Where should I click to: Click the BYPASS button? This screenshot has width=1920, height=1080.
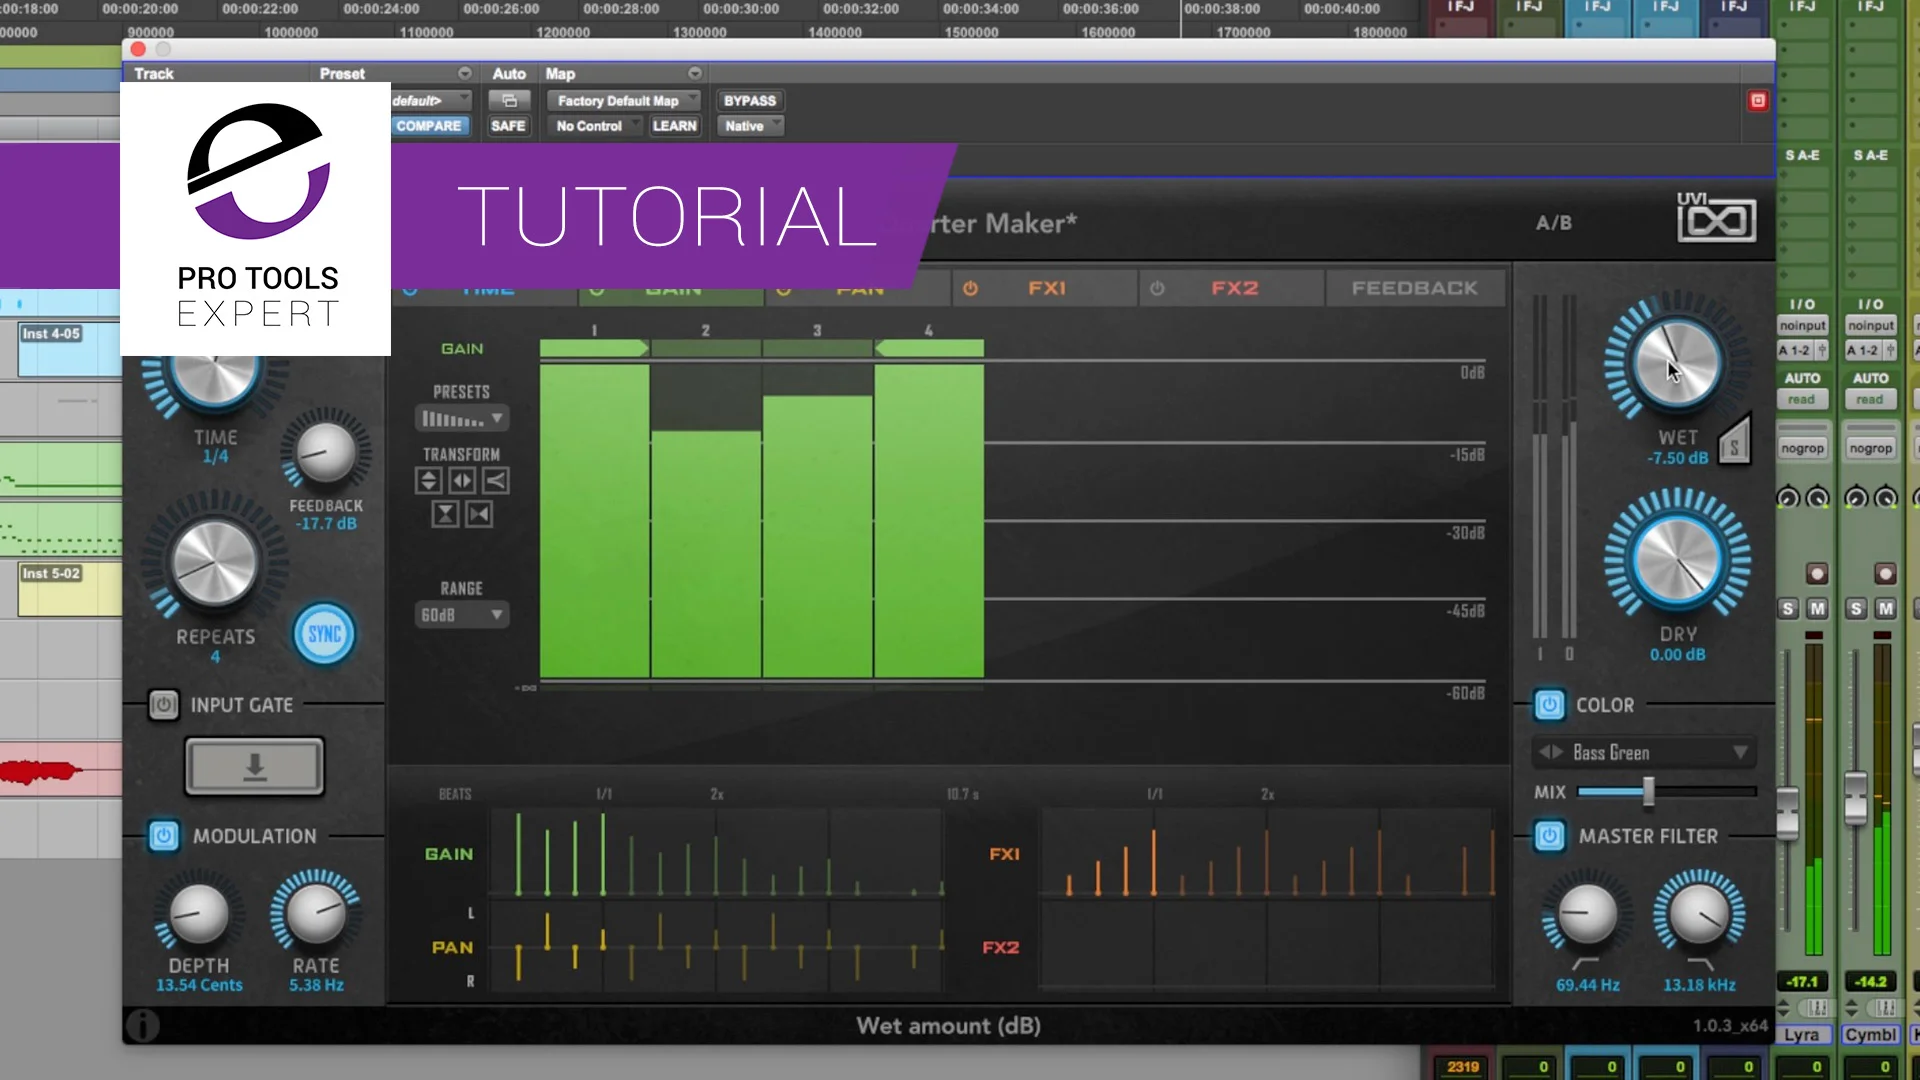point(749,100)
